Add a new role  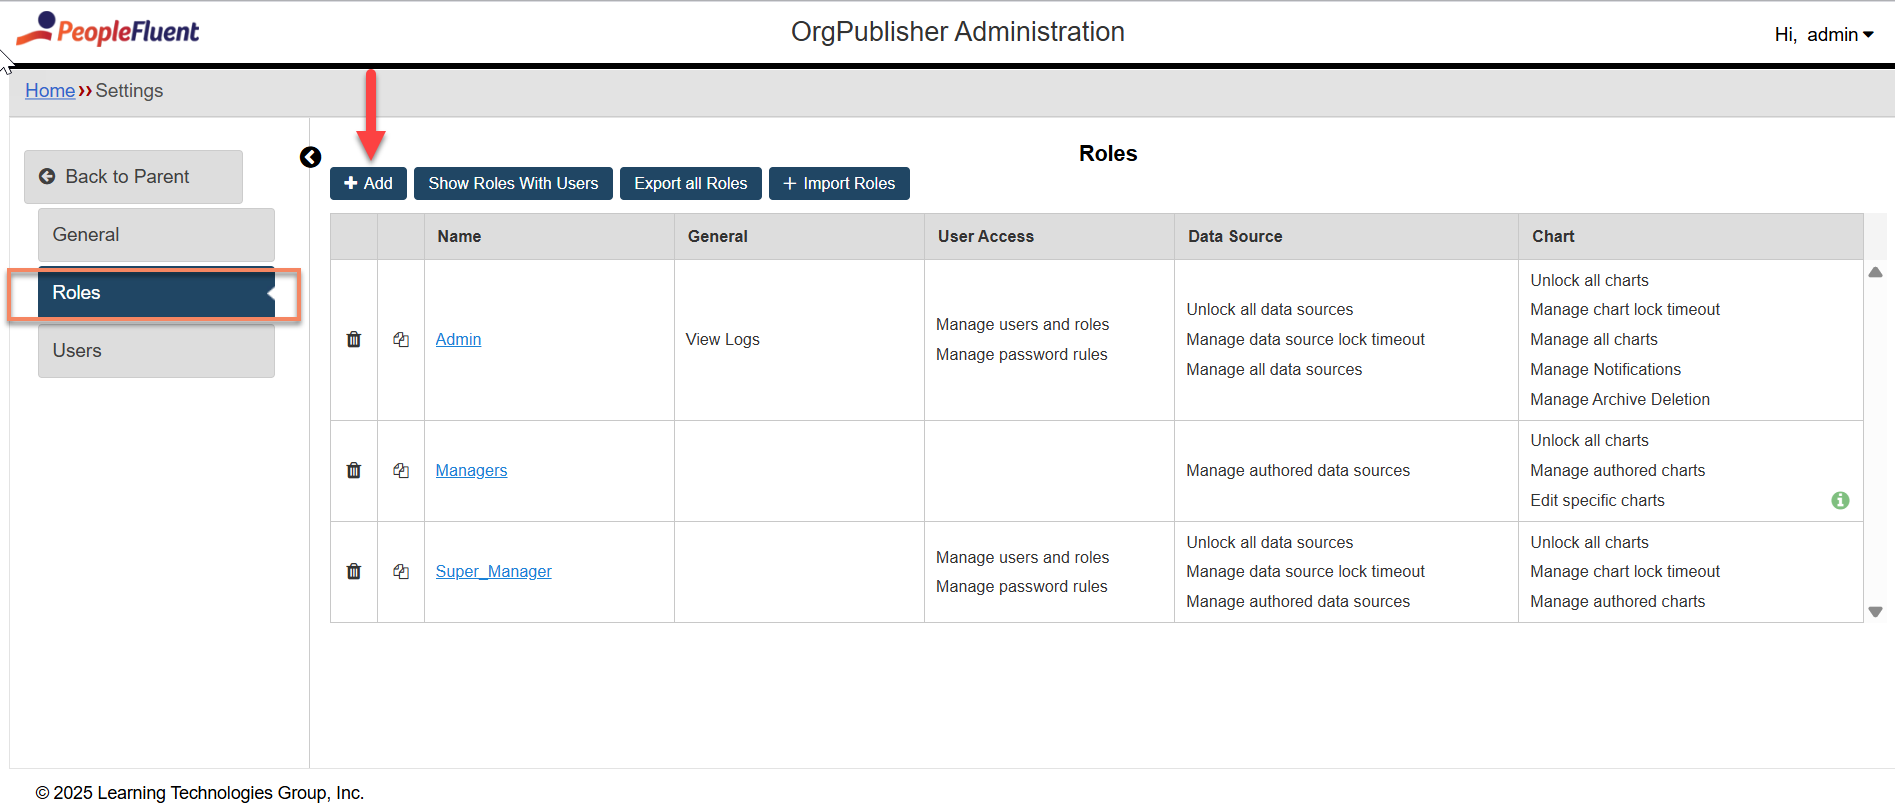(x=368, y=183)
